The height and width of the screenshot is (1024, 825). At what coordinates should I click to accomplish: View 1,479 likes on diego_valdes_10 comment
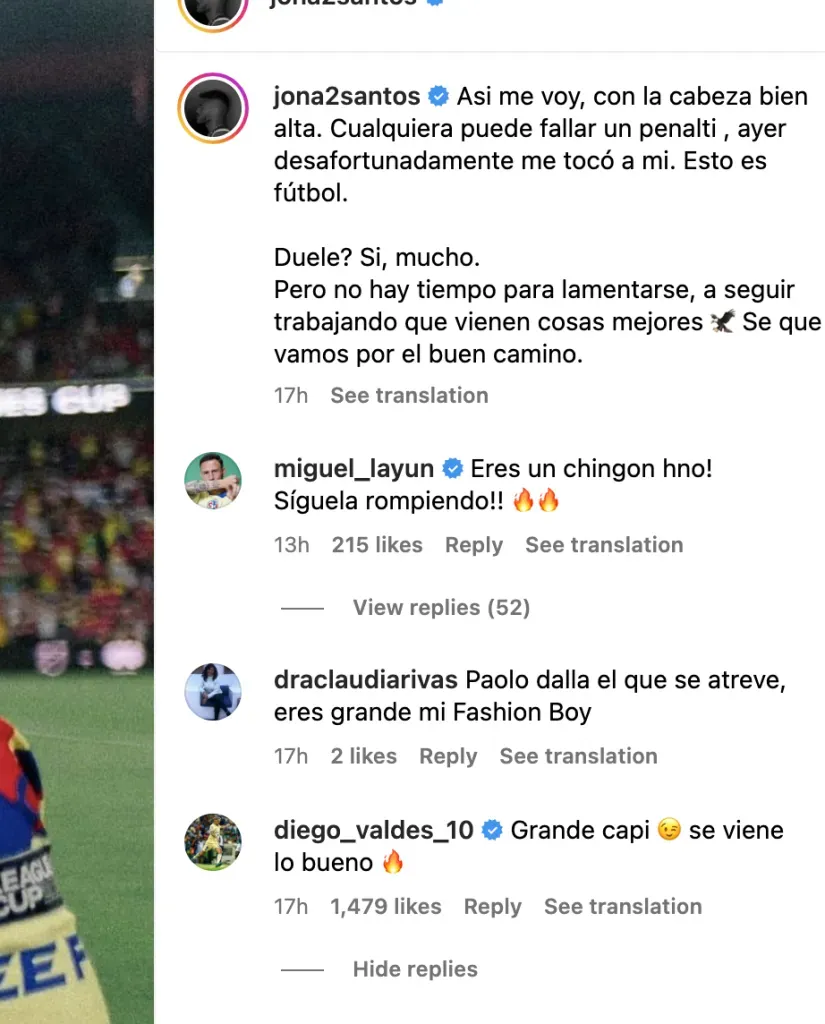pyautogui.click(x=385, y=906)
